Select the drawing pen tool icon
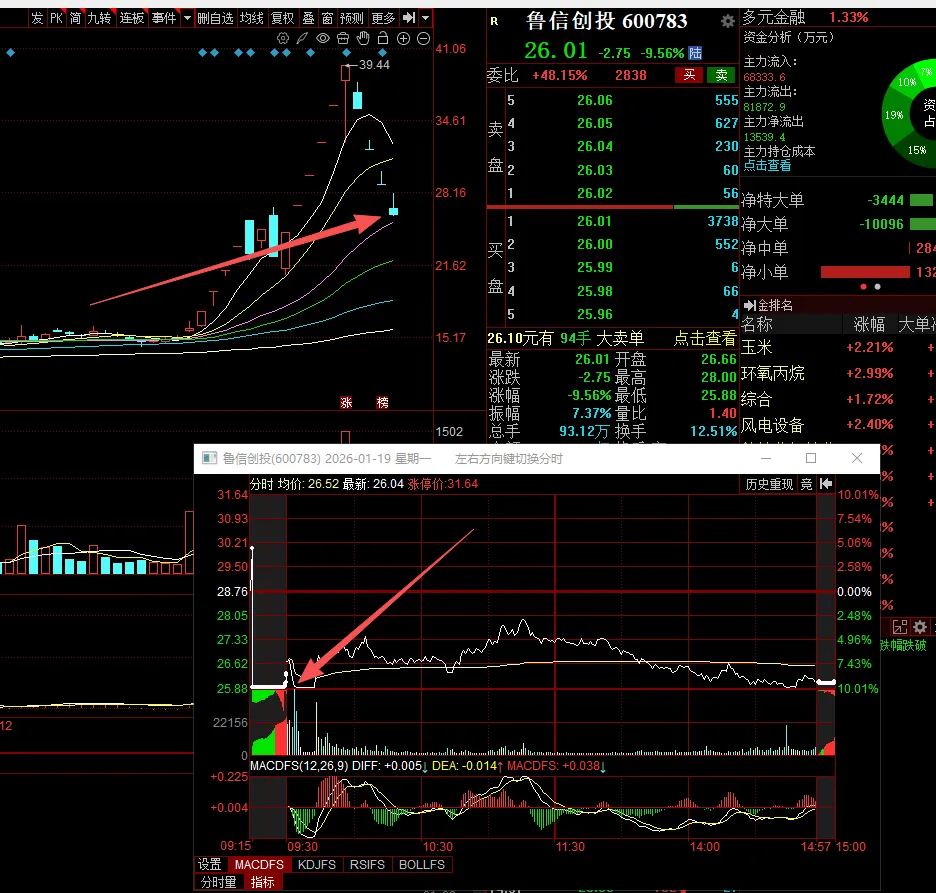Viewport: 936px width, 893px height. (x=303, y=39)
